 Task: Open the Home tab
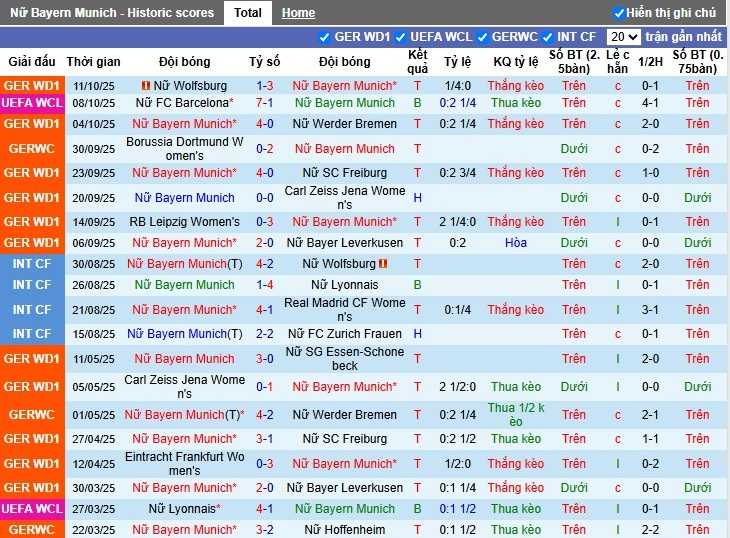[x=298, y=13]
